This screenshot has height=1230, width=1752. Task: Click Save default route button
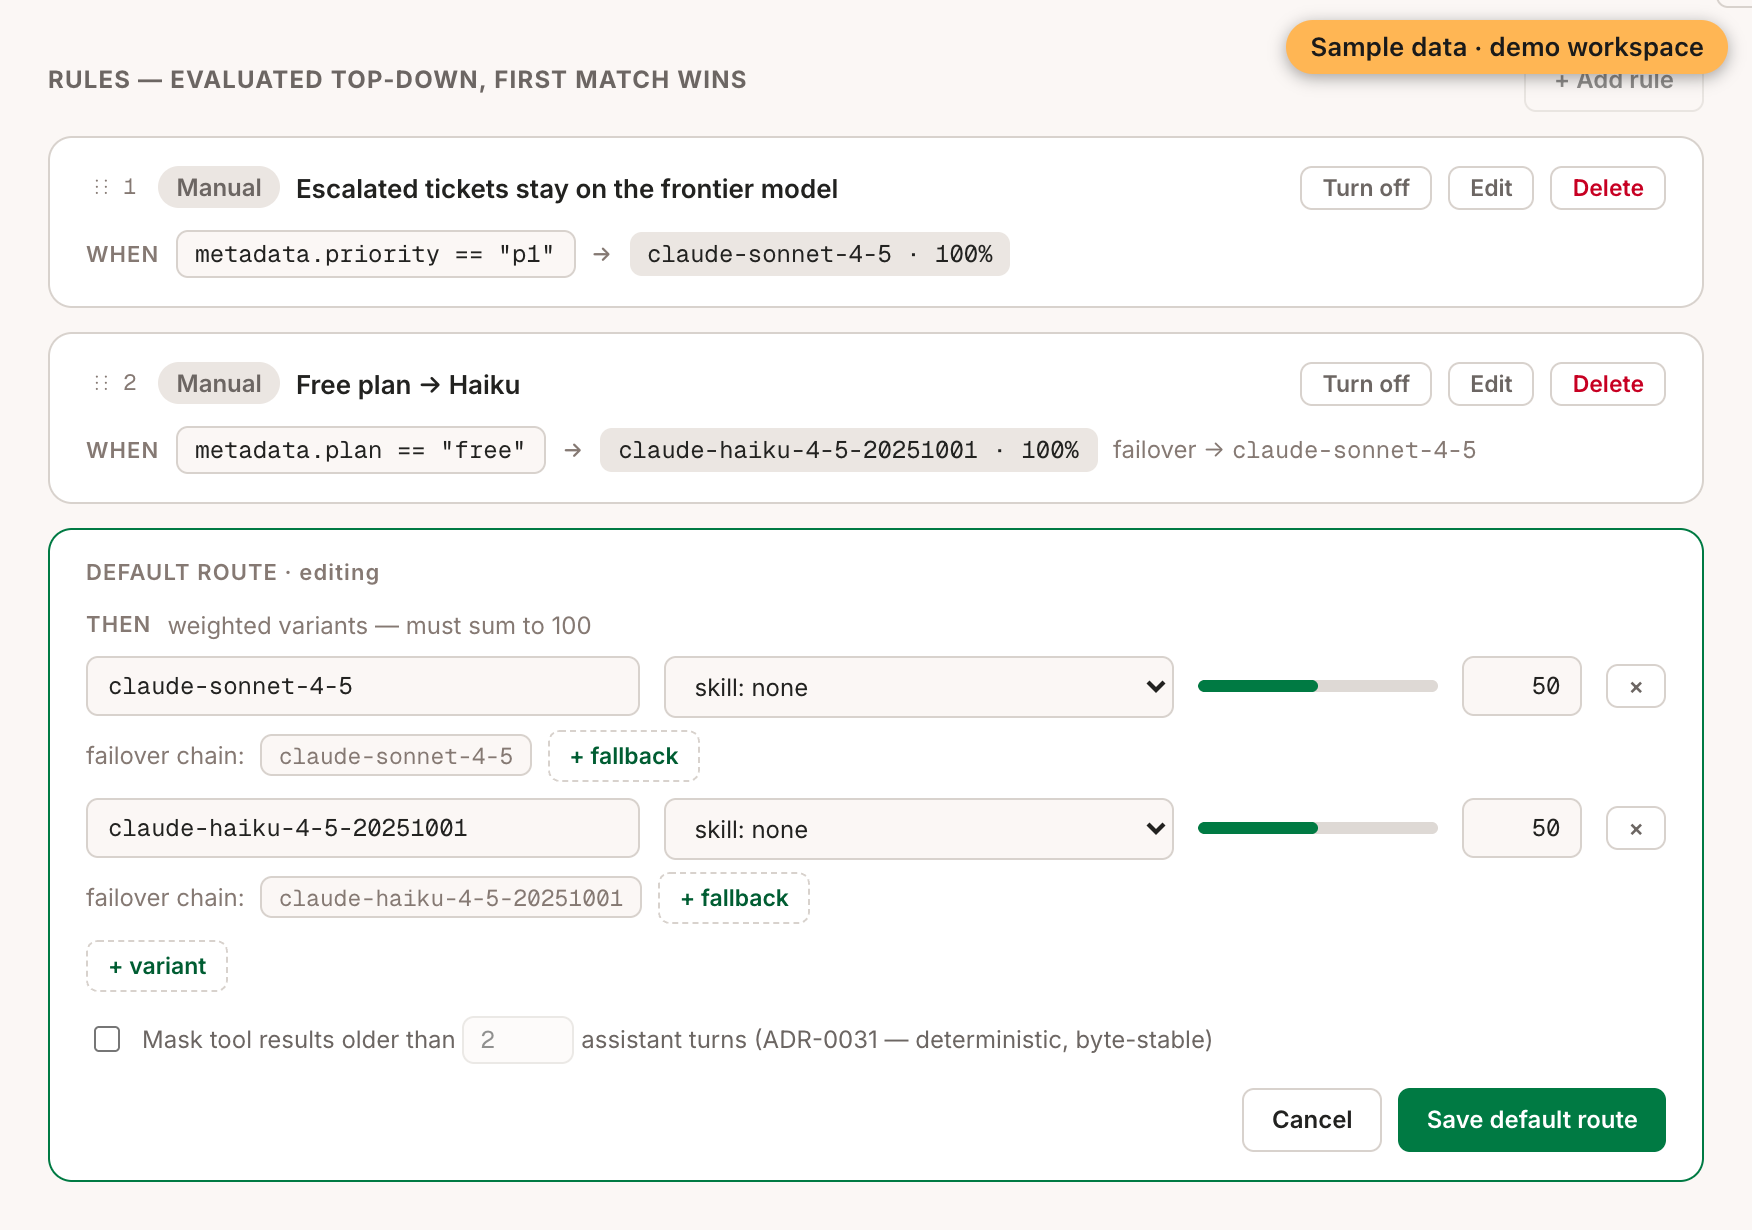[x=1531, y=1120]
